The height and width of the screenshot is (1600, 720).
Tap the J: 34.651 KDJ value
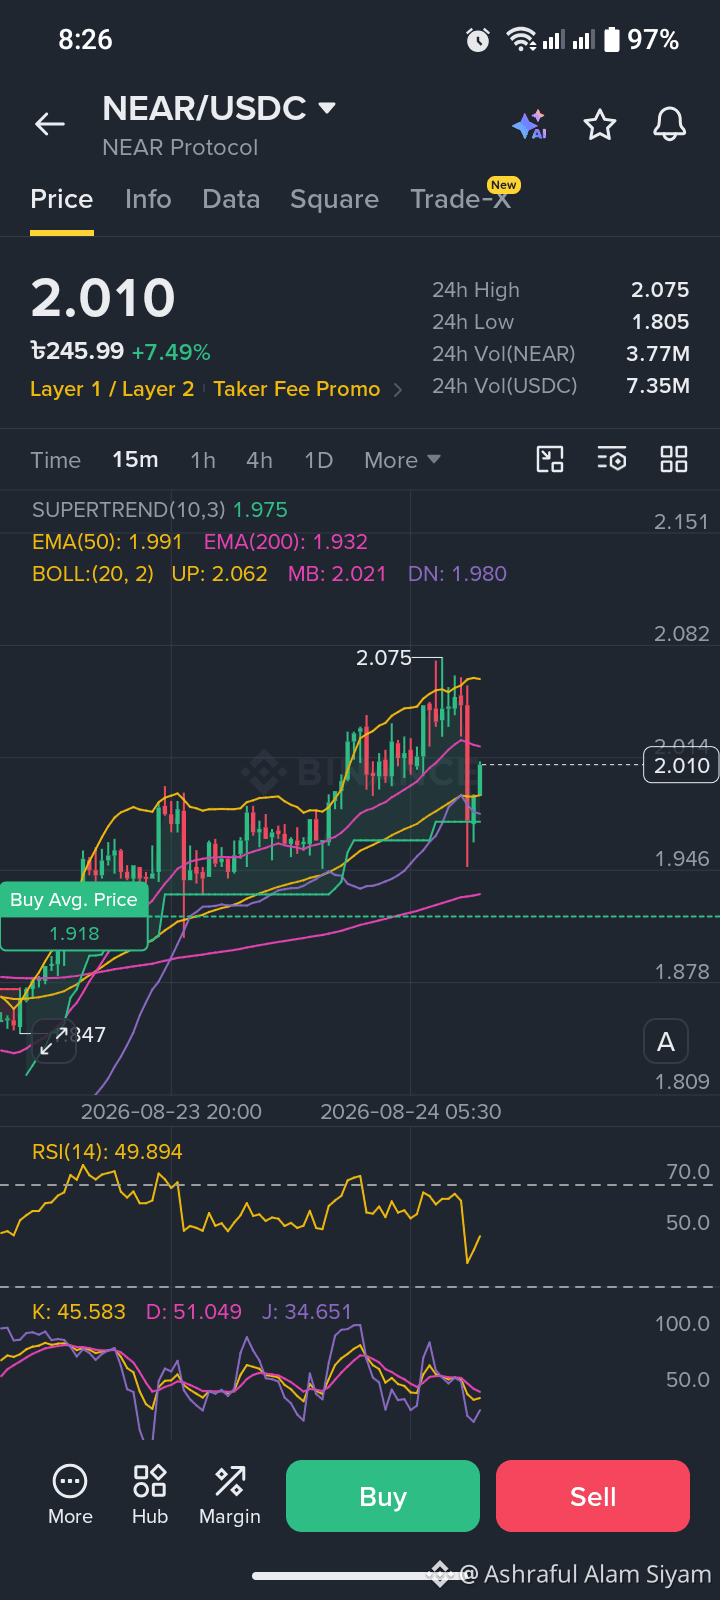pos(307,1312)
